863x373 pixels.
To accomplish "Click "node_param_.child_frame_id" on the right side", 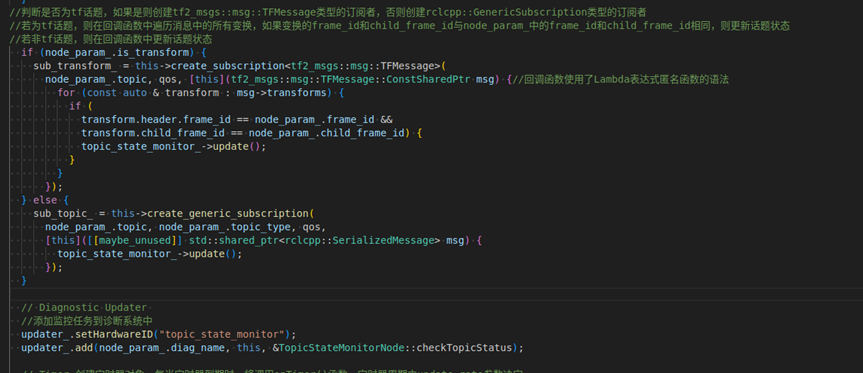I will pos(326,133).
